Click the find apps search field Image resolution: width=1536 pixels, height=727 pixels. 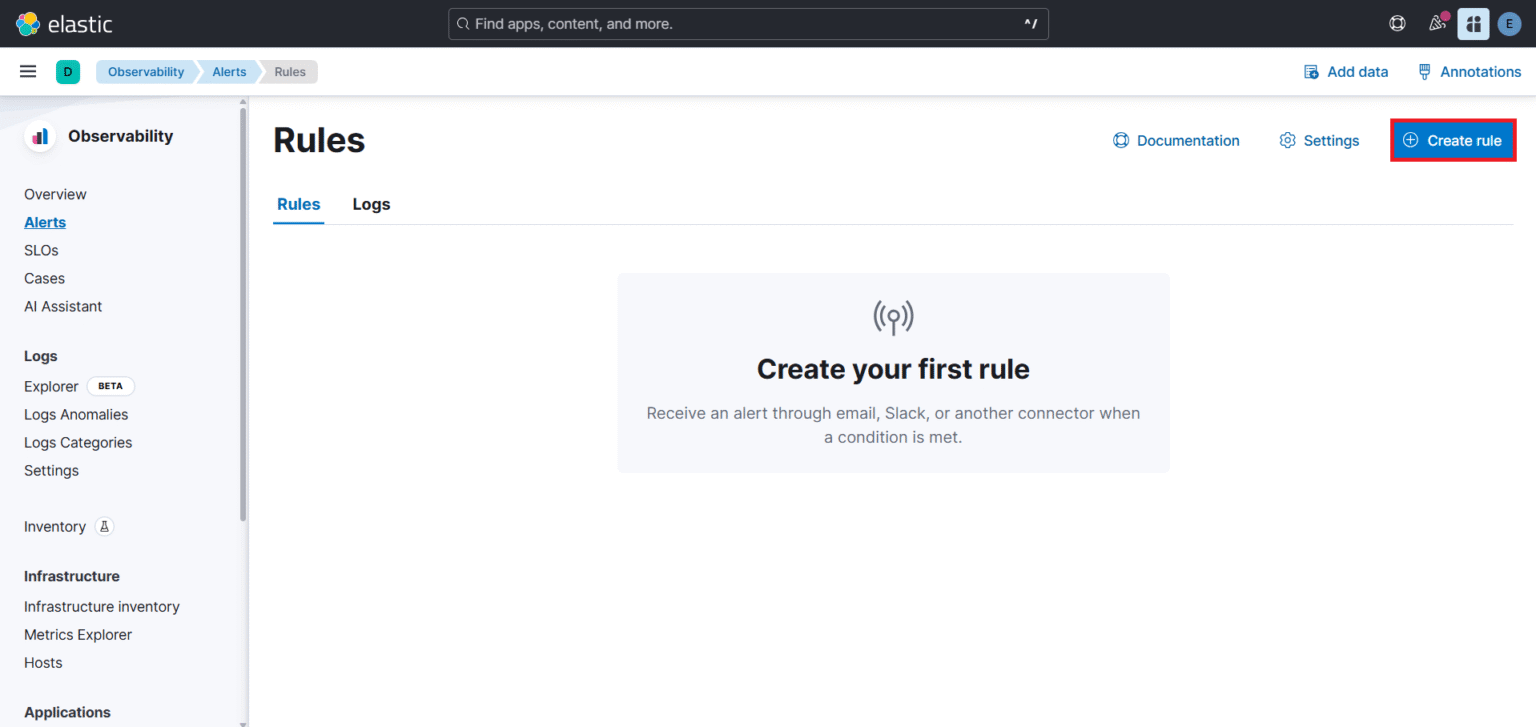pyautogui.click(x=748, y=23)
